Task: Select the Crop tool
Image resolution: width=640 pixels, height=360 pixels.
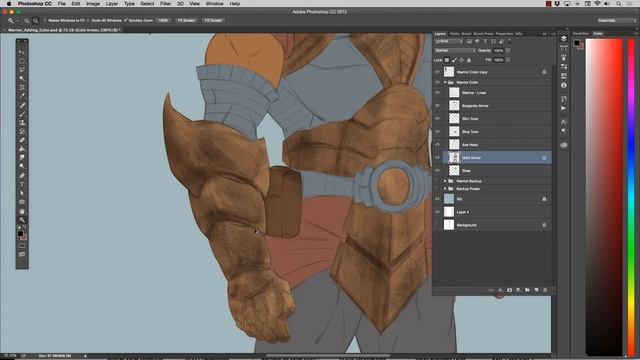Action: pyautogui.click(x=22, y=87)
